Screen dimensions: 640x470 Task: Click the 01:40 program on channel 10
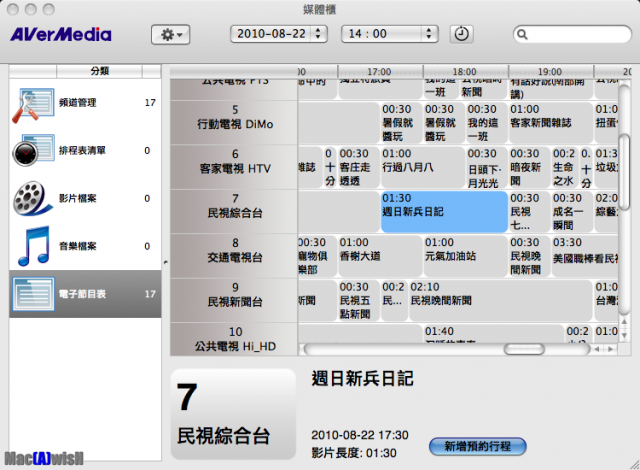493,334
